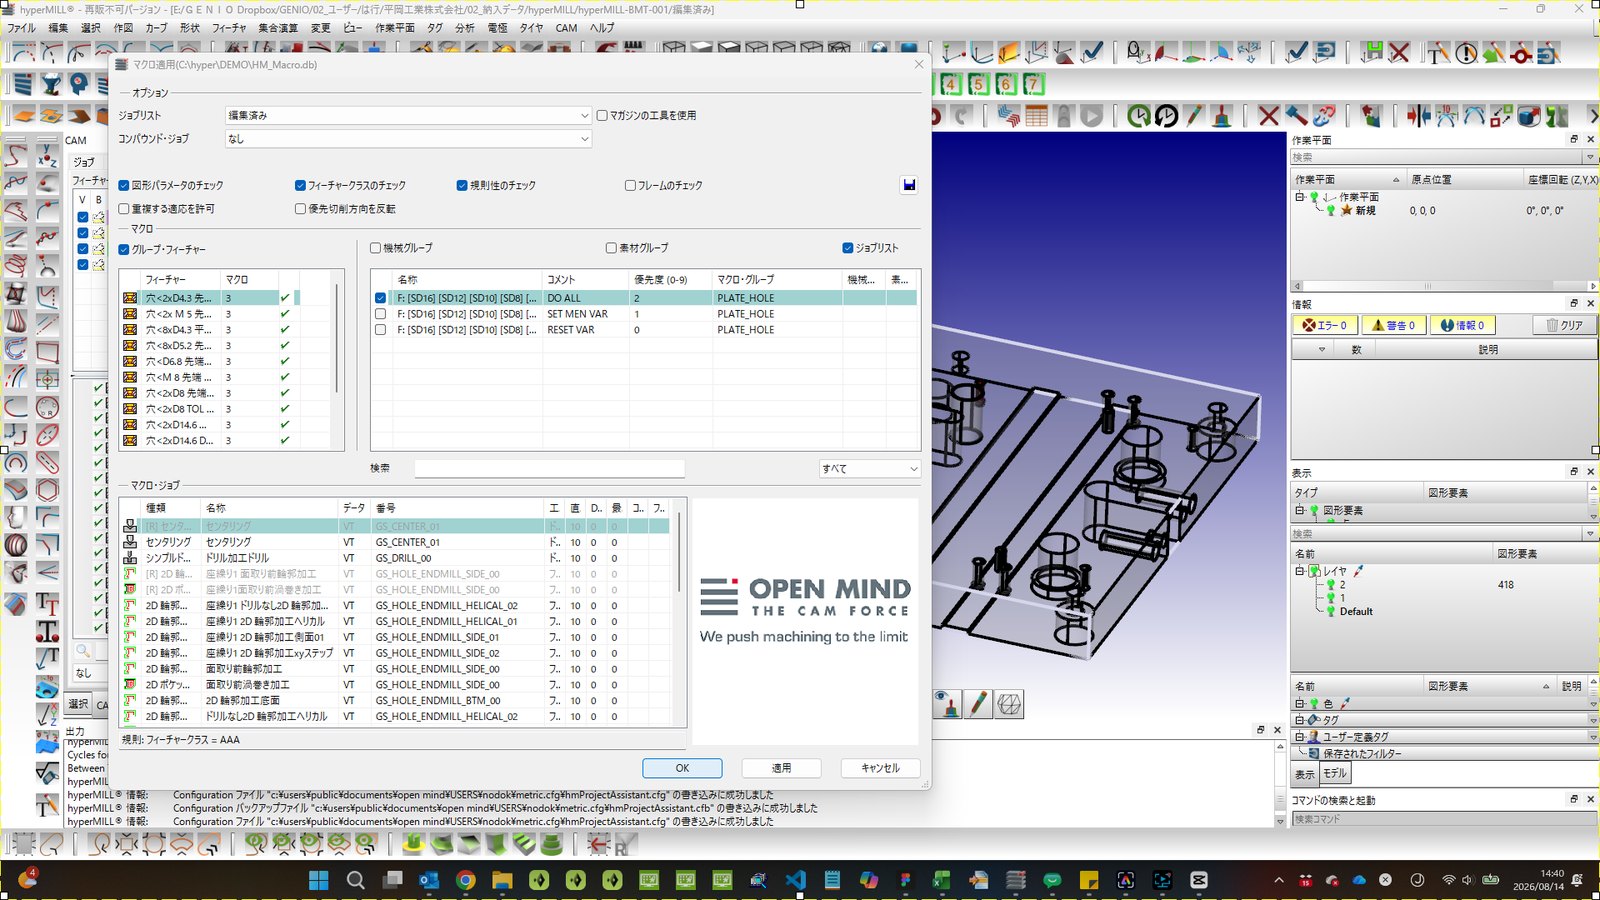Screen dimensions: 1600x900
Task: Click the キャンセル button
Action: [x=880, y=768]
